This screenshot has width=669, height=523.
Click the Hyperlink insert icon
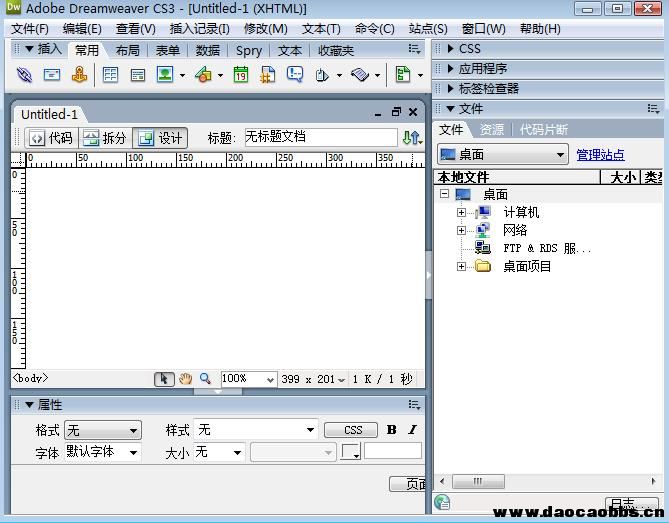[x=24, y=75]
